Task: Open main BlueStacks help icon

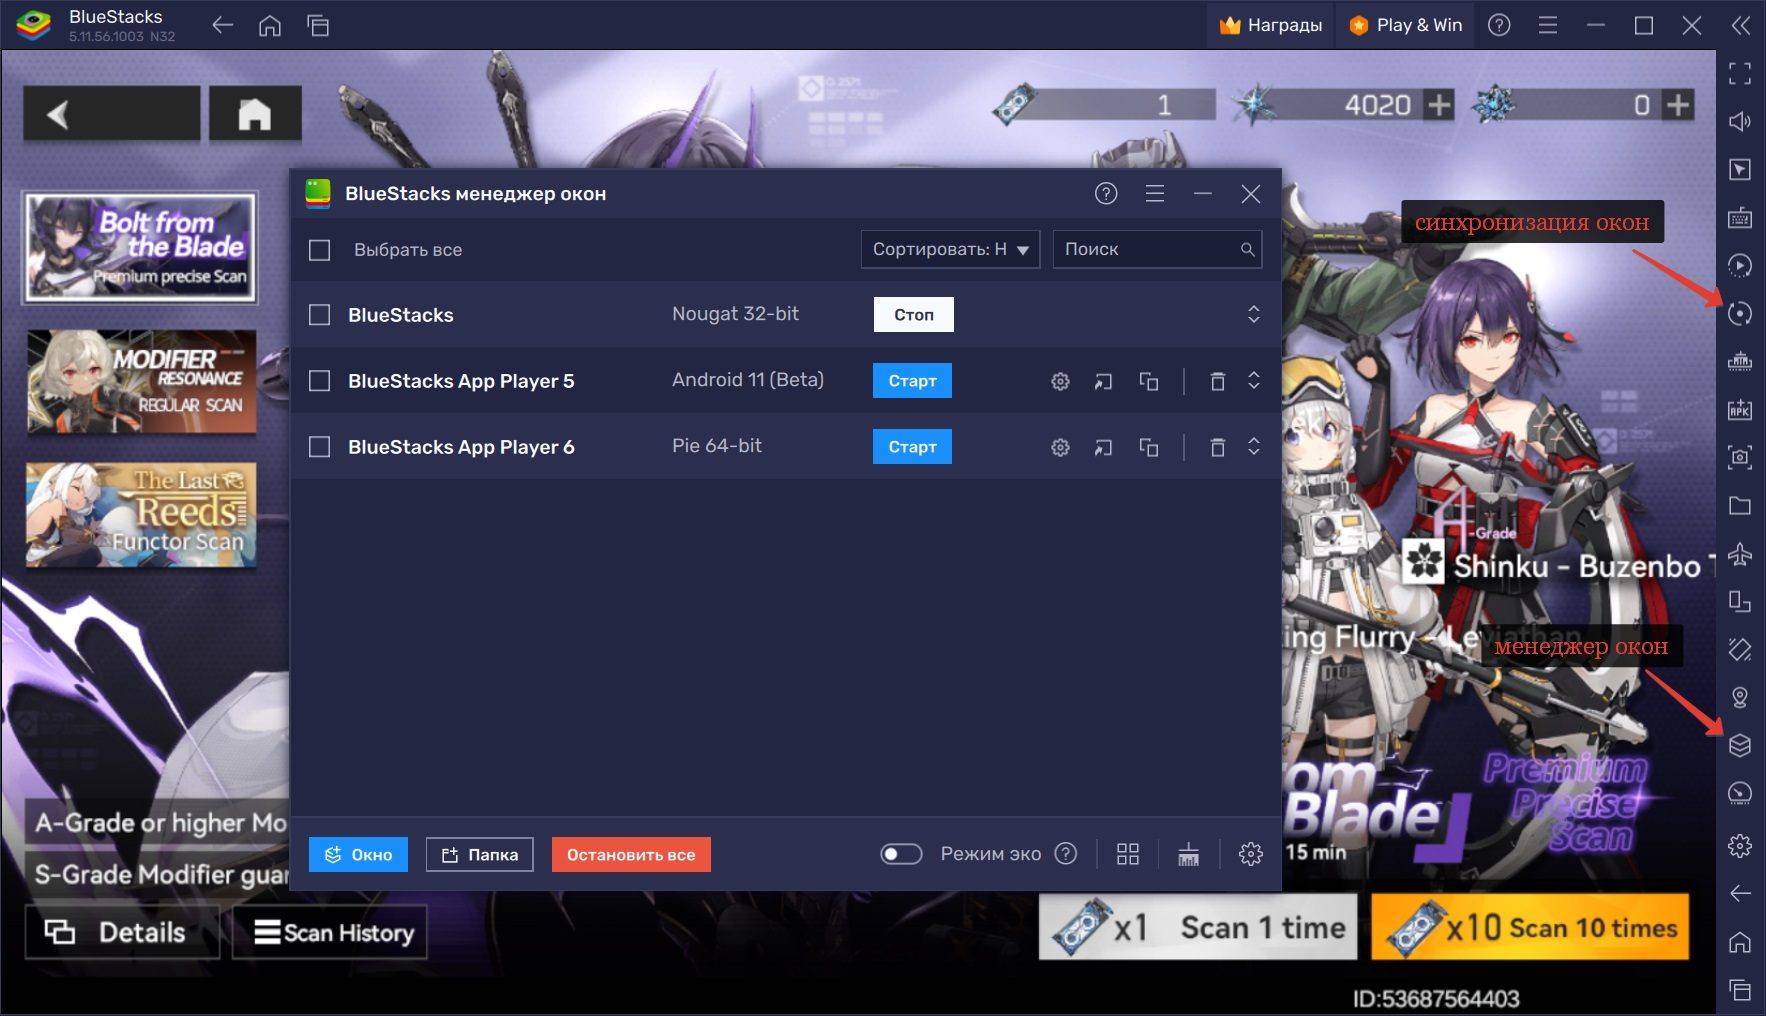Action: (x=1499, y=25)
